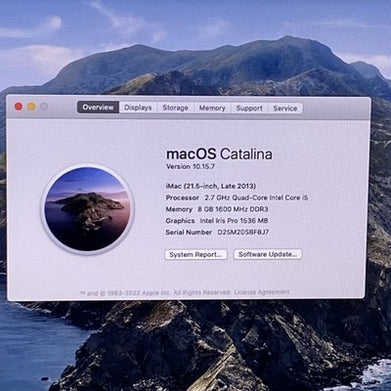The image size is (391, 391).
Task: Click the Apple Inc. copyright notice text
Action: (x=156, y=293)
